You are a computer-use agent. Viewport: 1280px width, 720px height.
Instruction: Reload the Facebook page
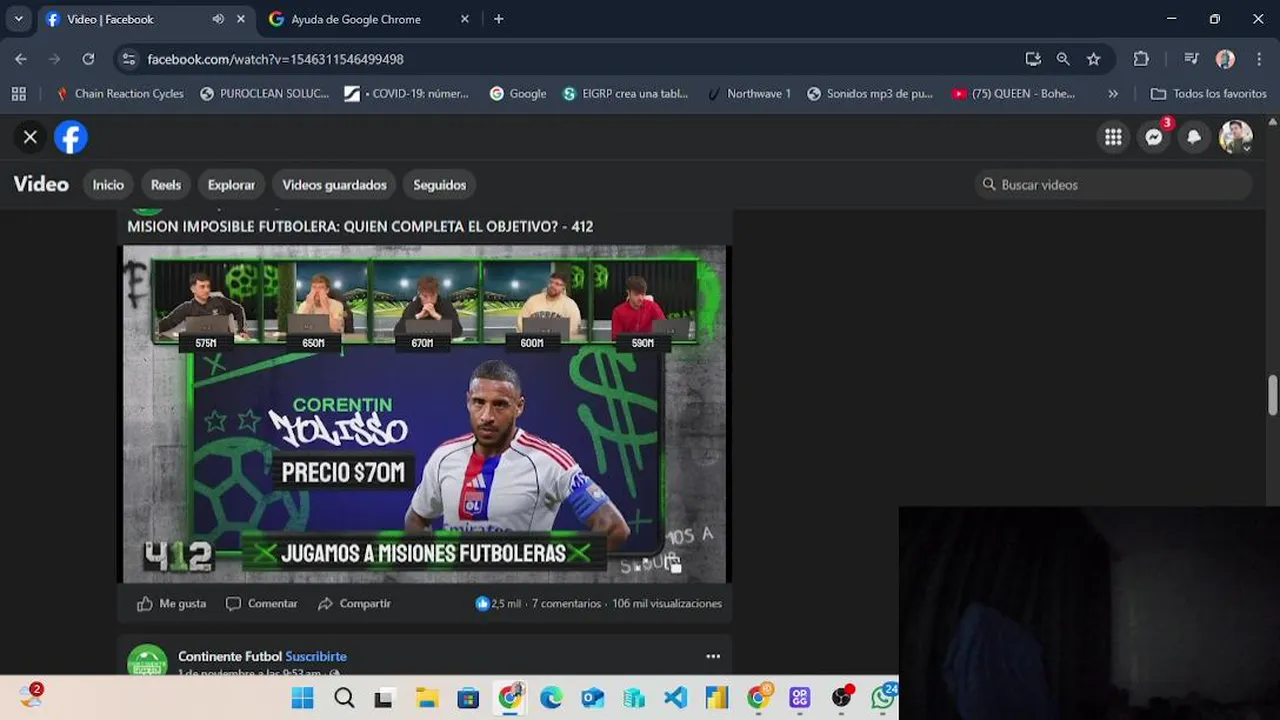pyautogui.click(x=88, y=59)
